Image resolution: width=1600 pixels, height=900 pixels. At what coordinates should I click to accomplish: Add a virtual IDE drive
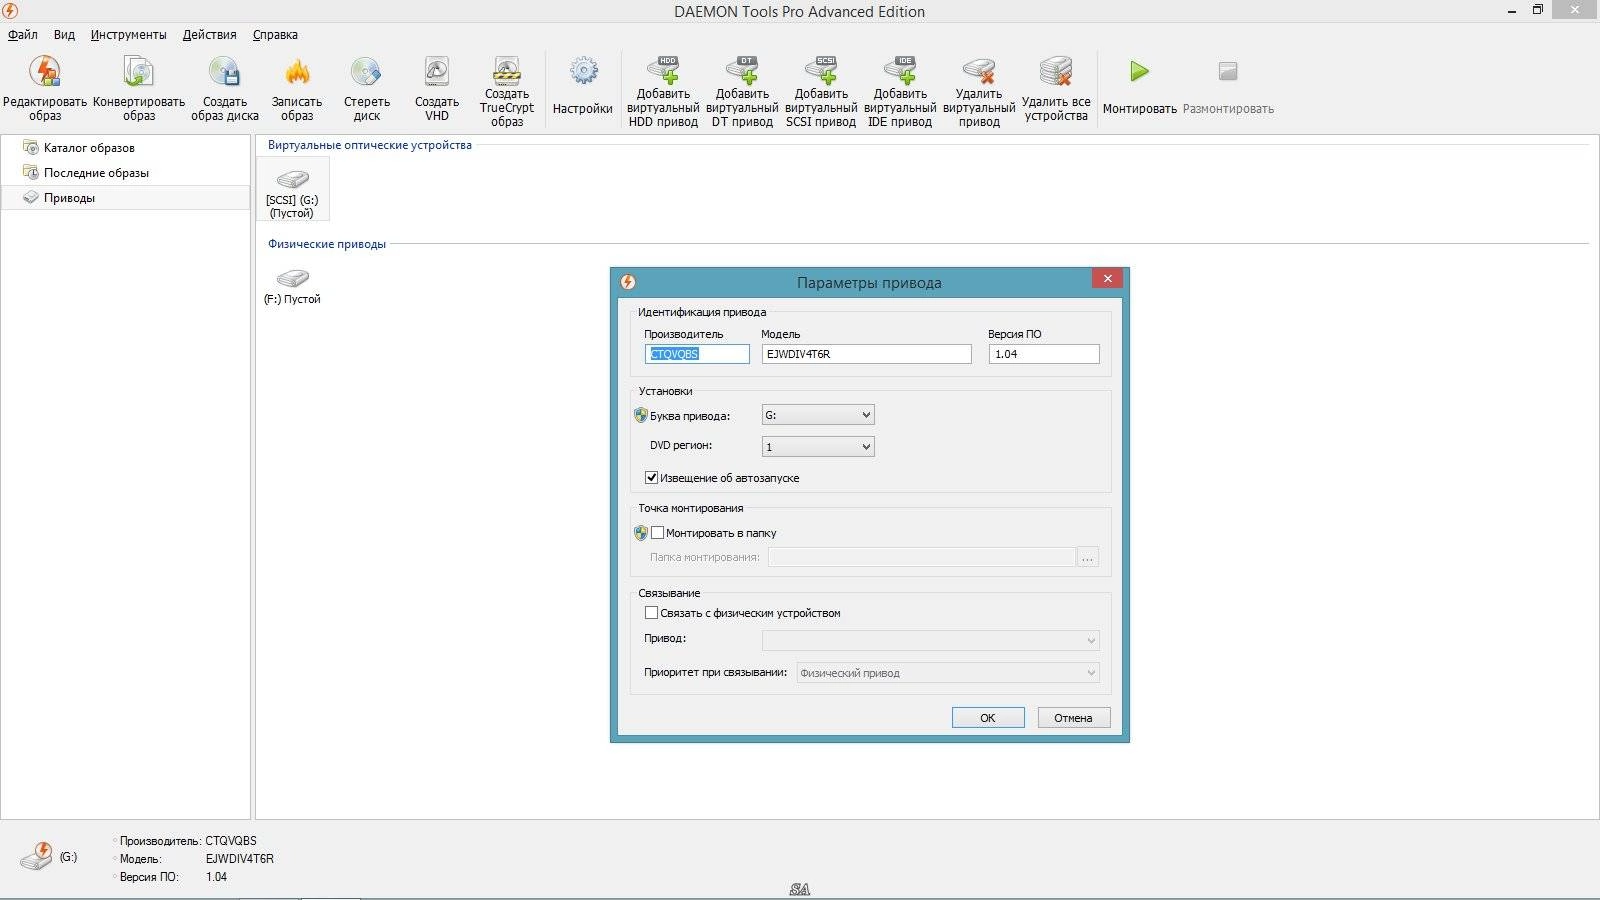coord(900,91)
